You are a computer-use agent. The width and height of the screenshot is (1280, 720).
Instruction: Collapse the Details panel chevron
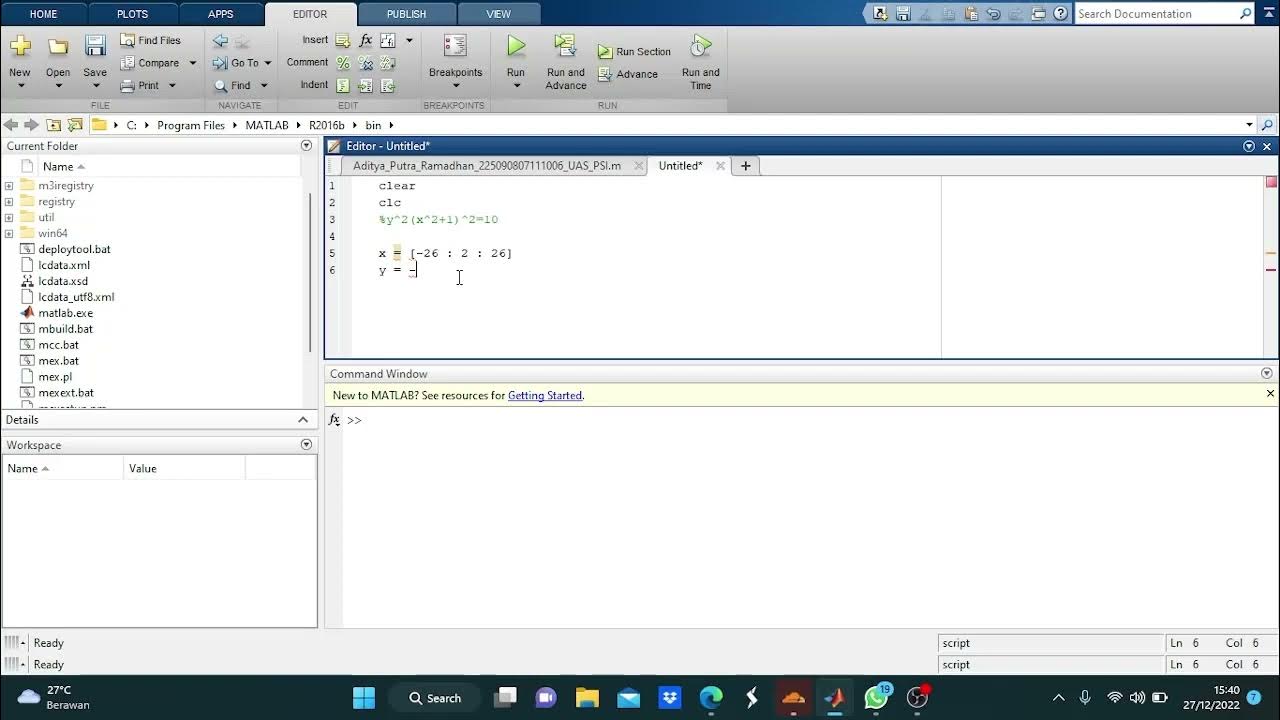303,420
